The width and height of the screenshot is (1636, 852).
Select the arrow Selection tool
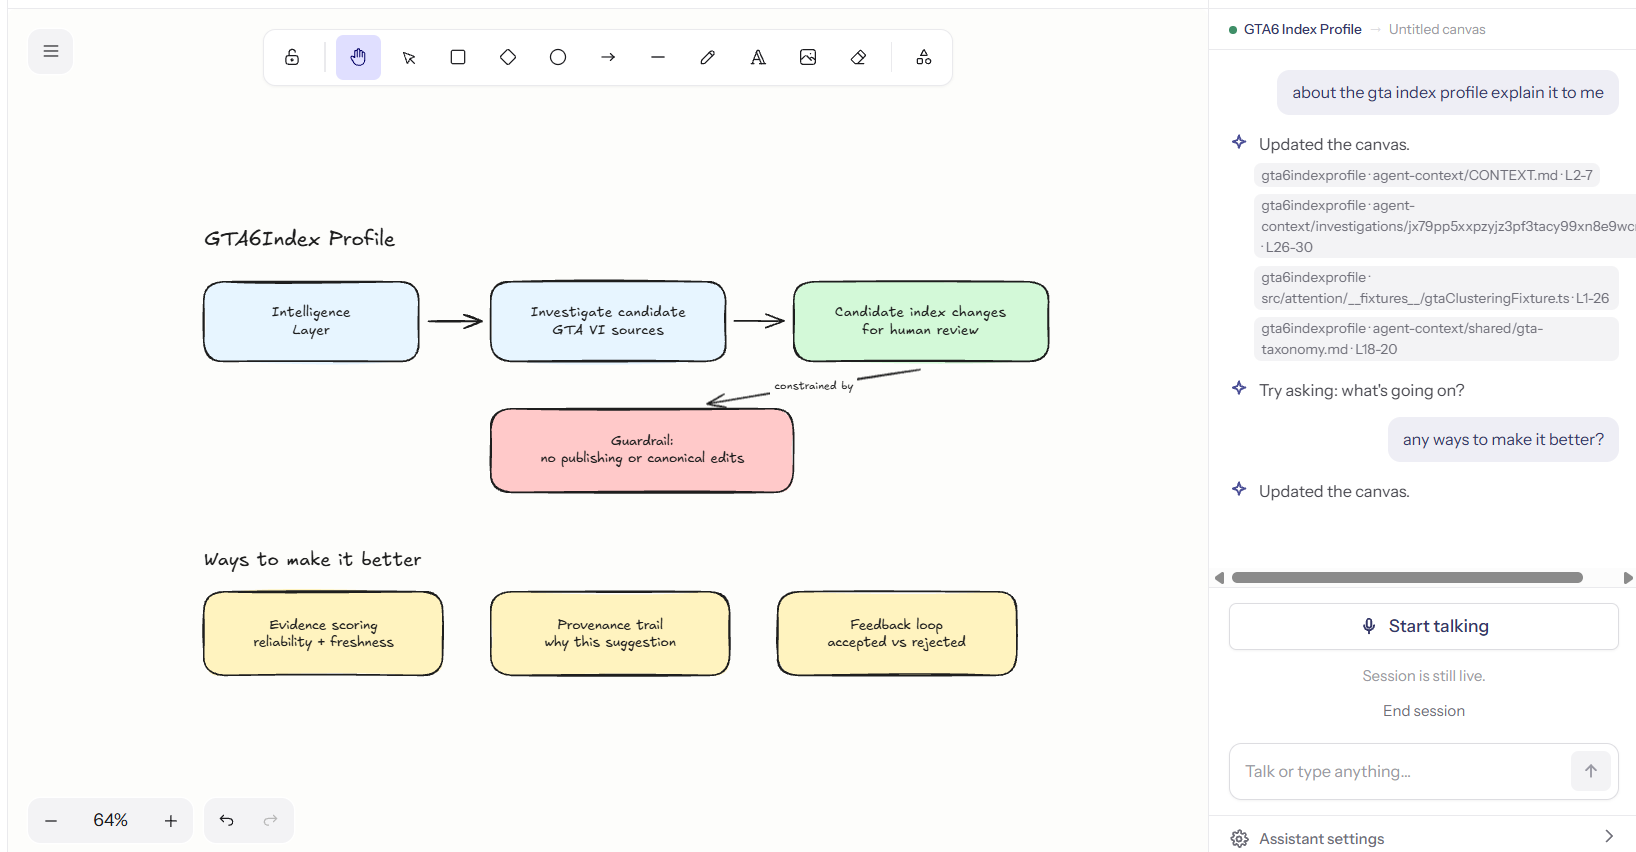[x=408, y=57]
